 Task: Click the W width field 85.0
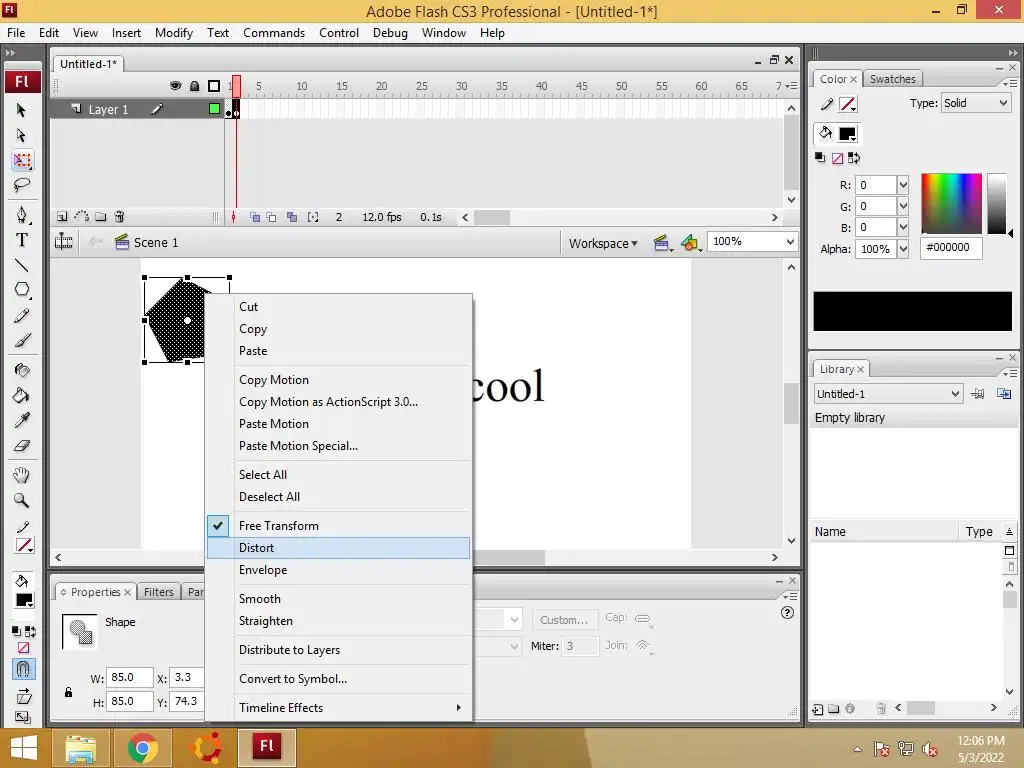130,677
